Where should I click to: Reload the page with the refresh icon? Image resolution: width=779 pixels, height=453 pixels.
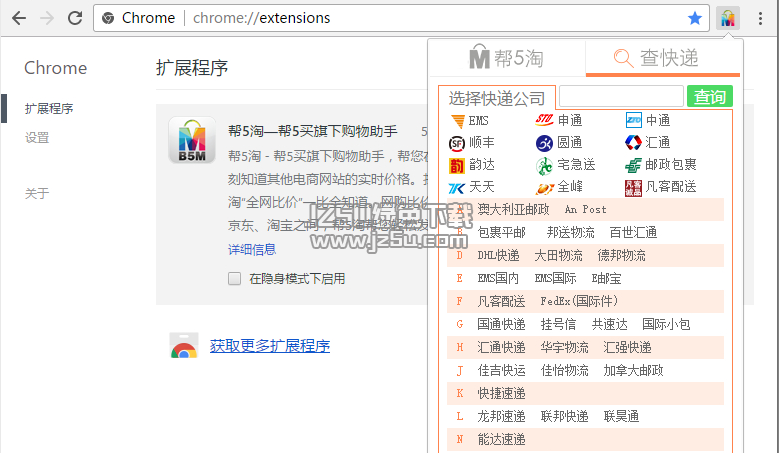[x=75, y=18]
